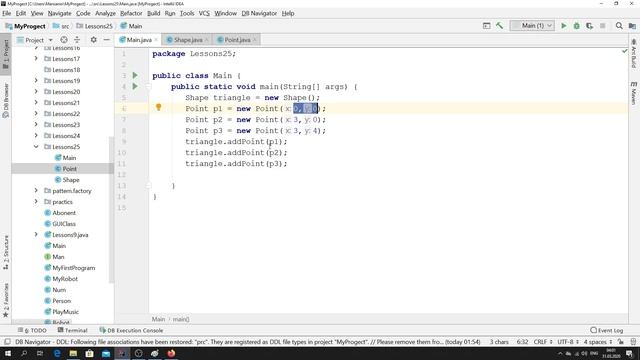Click the yellow lightbulb intention icon

click(158, 107)
